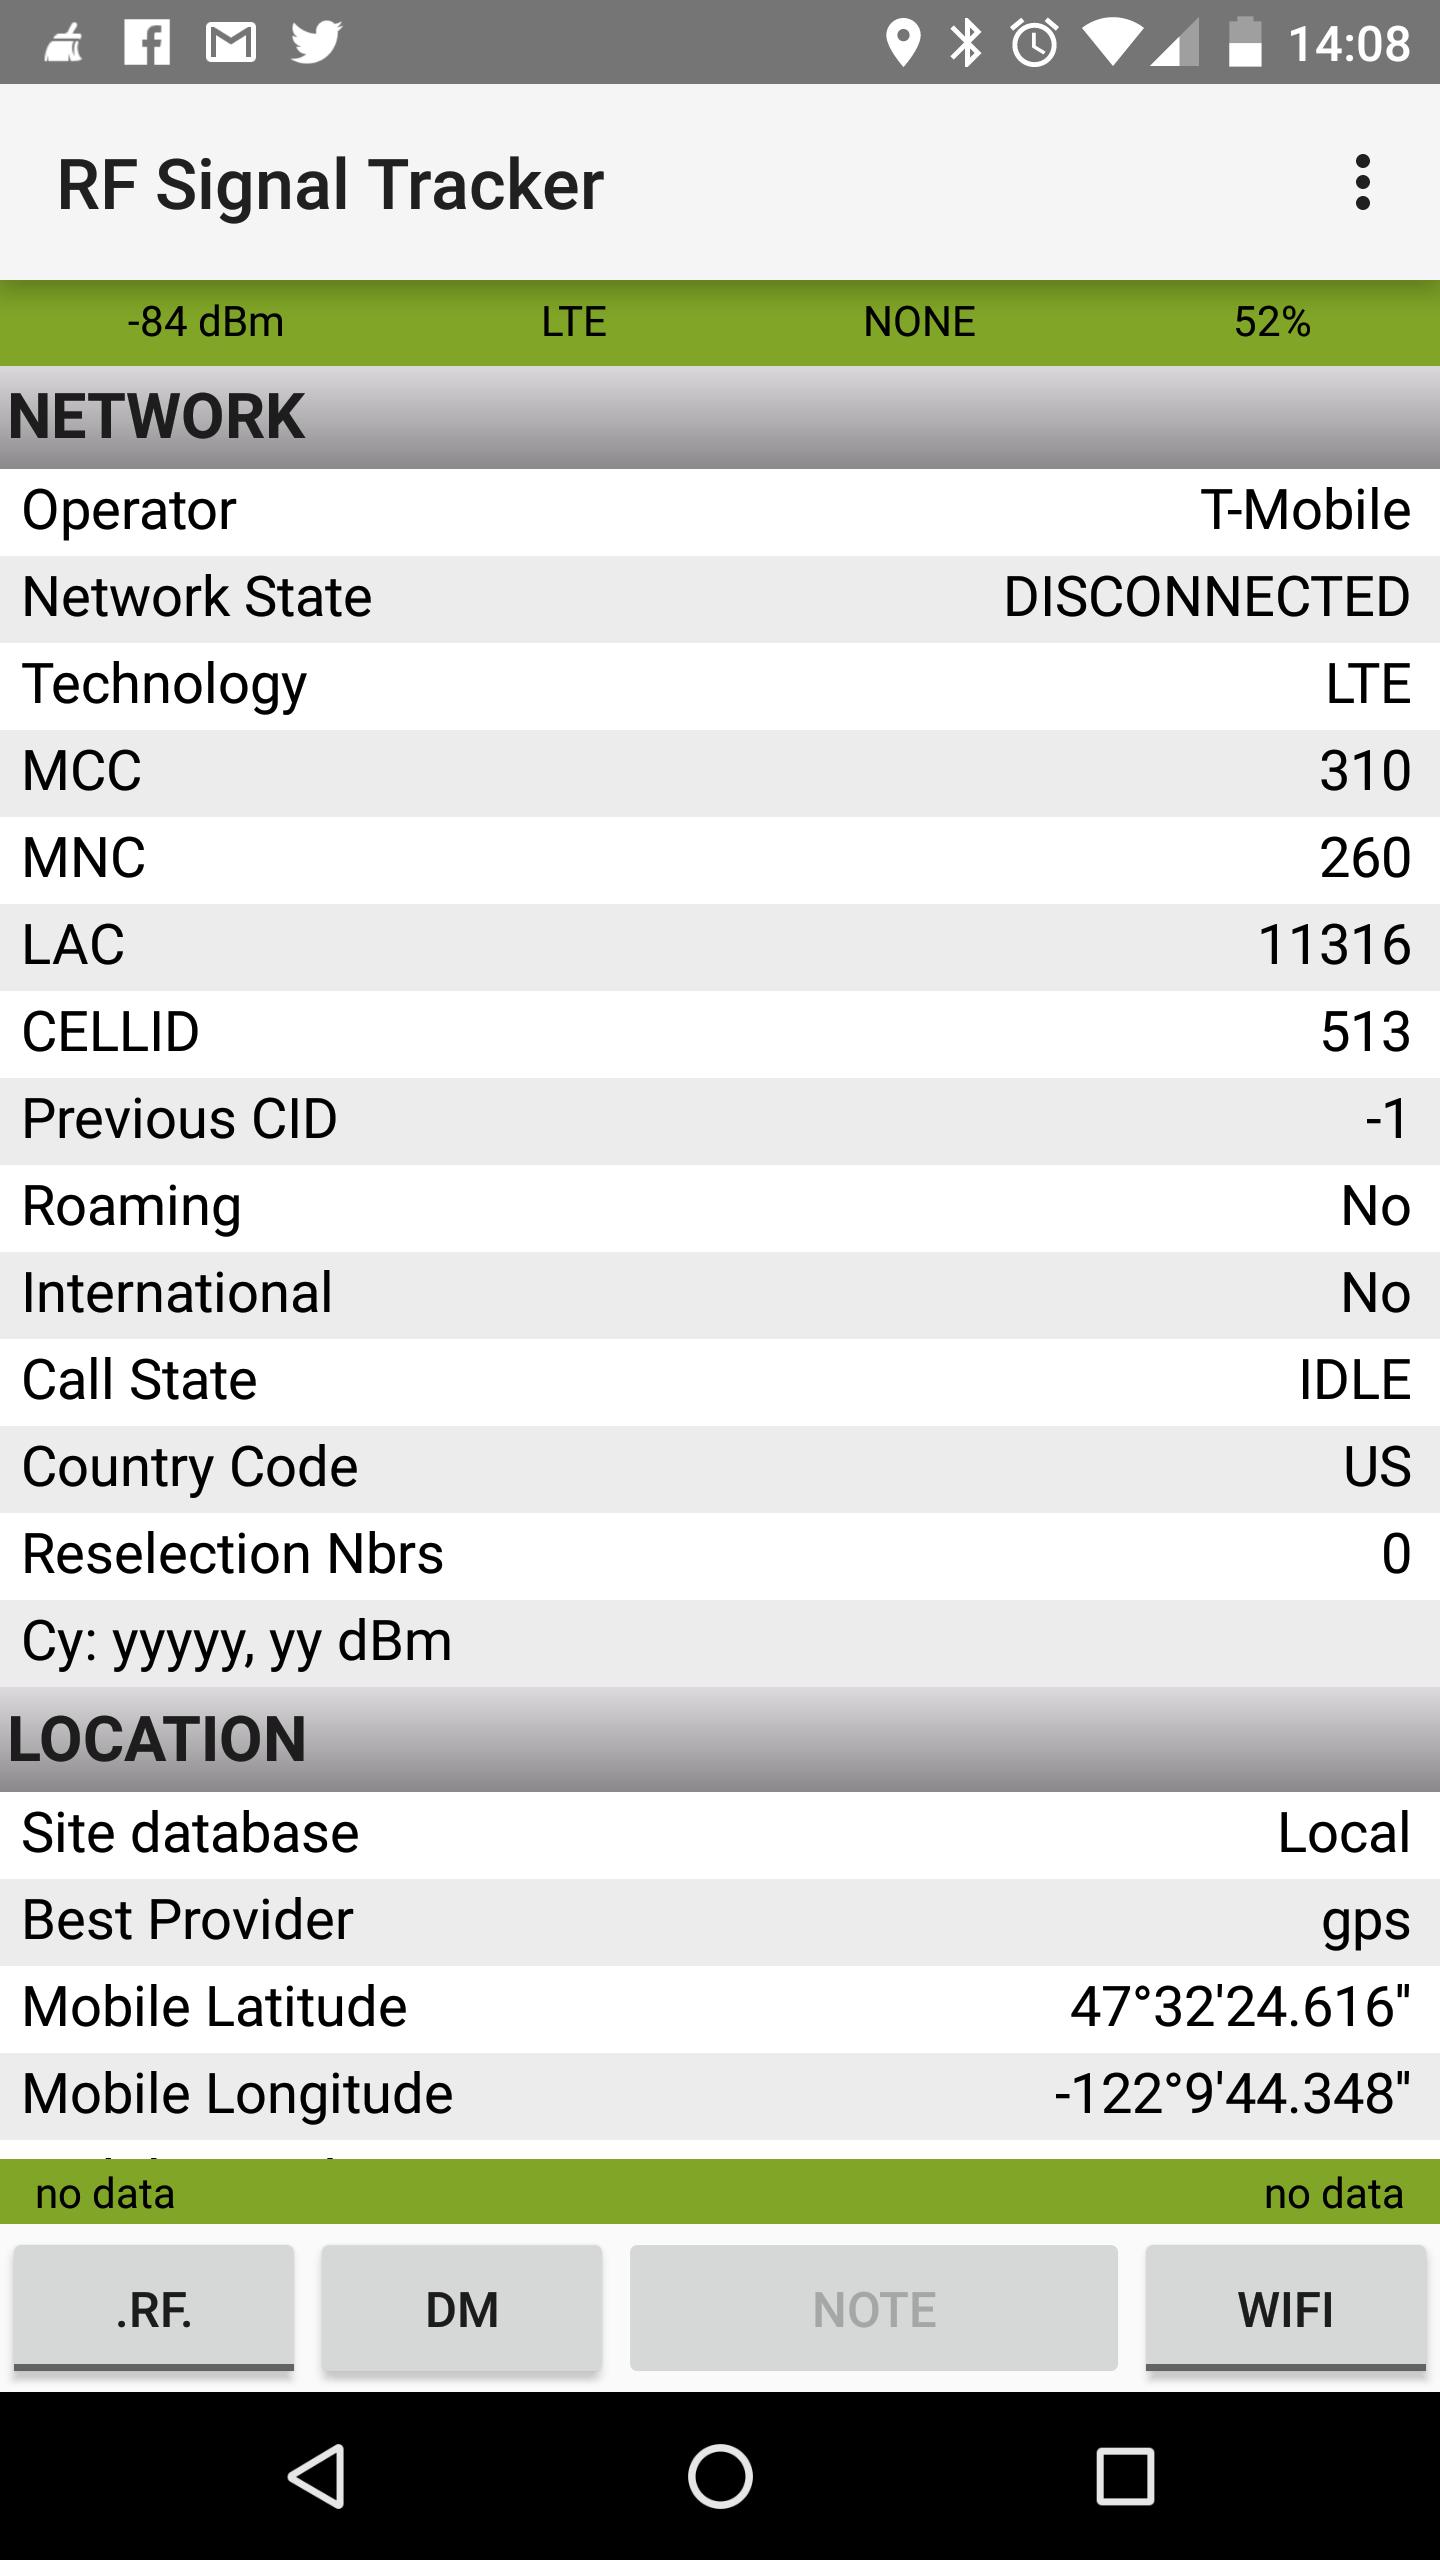Toggle the WIFI button
The height and width of the screenshot is (2560, 1440).
pos(1285,2309)
